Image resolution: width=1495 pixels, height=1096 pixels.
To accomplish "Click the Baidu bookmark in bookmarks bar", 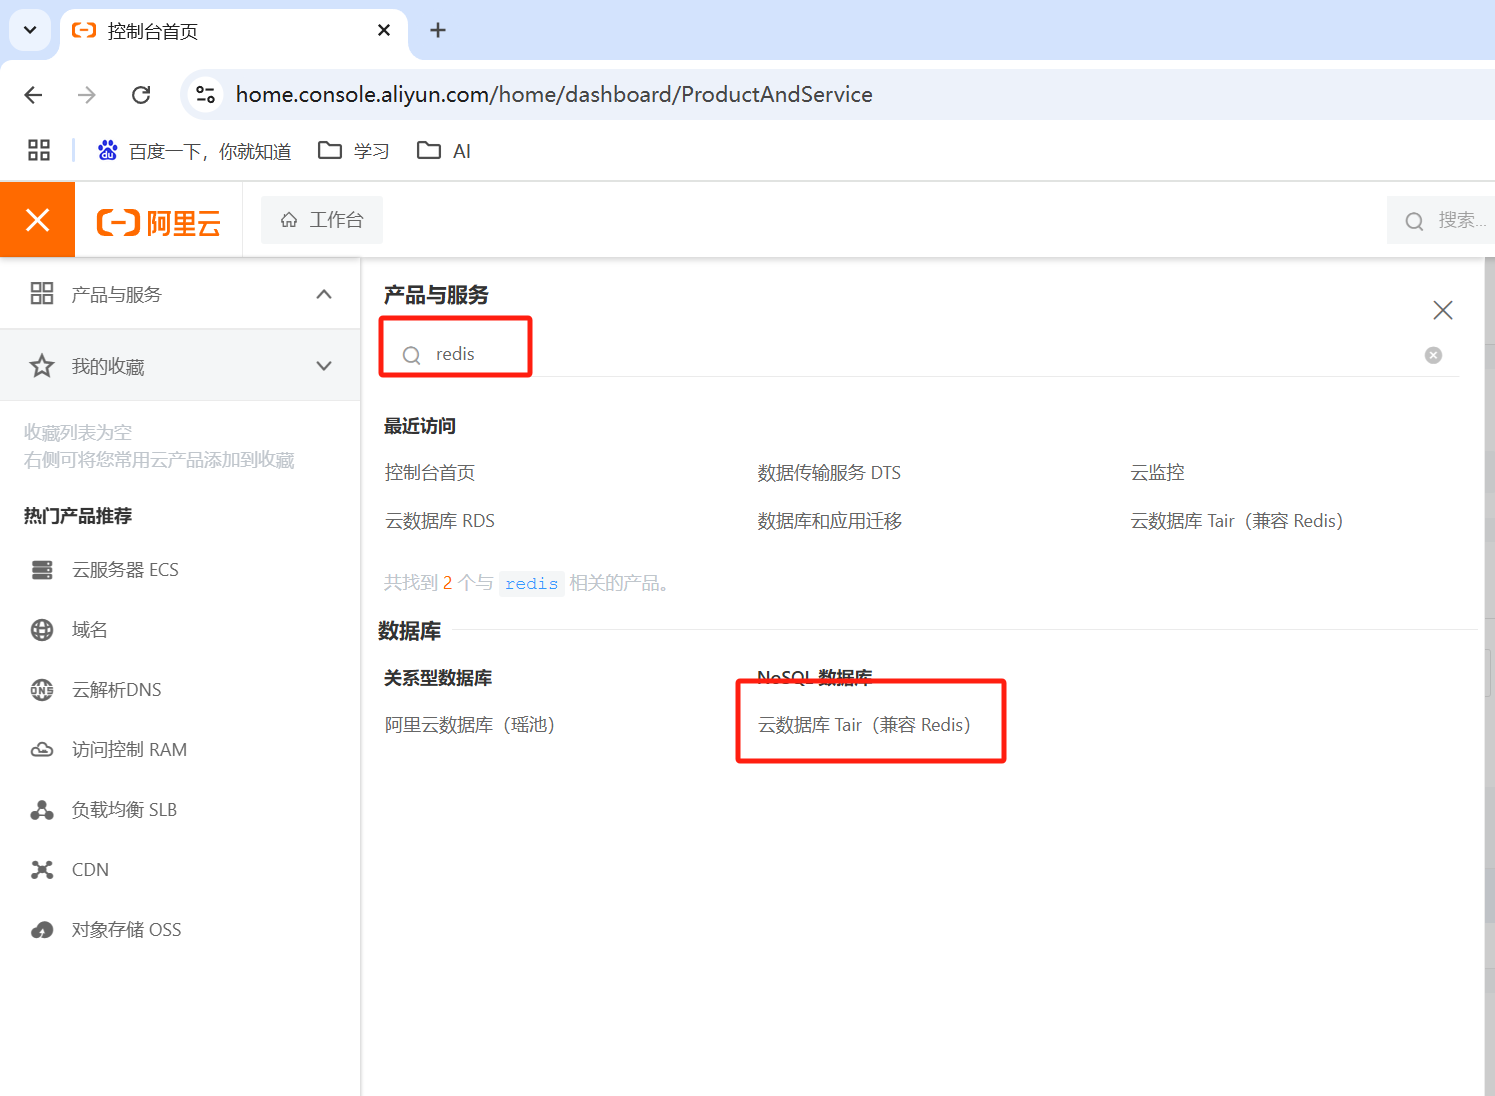I will coord(193,150).
